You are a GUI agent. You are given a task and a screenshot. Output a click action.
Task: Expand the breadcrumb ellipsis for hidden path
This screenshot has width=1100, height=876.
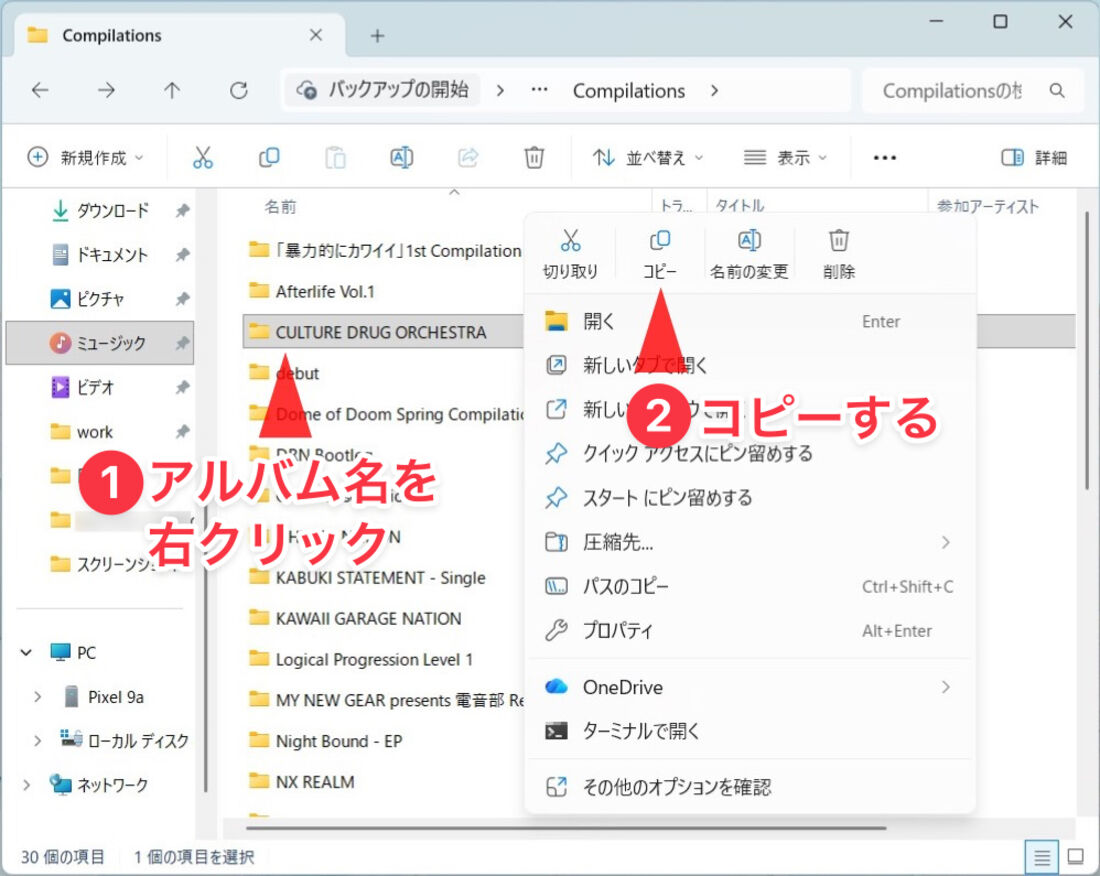point(539,90)
